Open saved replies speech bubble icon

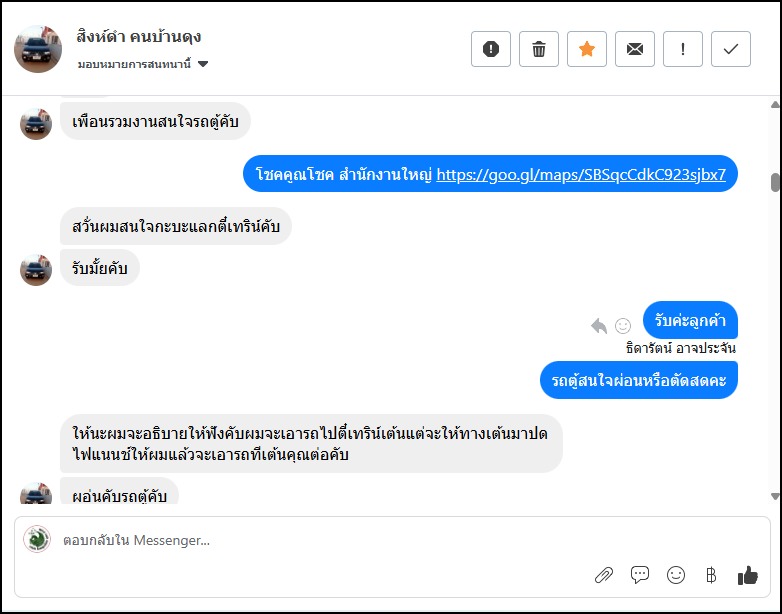tap(640, 575)
